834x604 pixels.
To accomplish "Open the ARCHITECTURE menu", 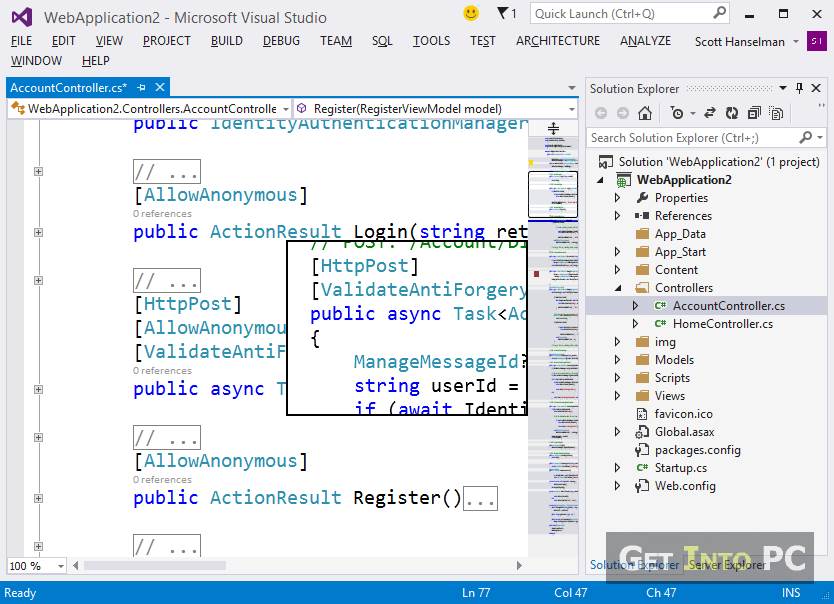I will (x=557, y=41).
